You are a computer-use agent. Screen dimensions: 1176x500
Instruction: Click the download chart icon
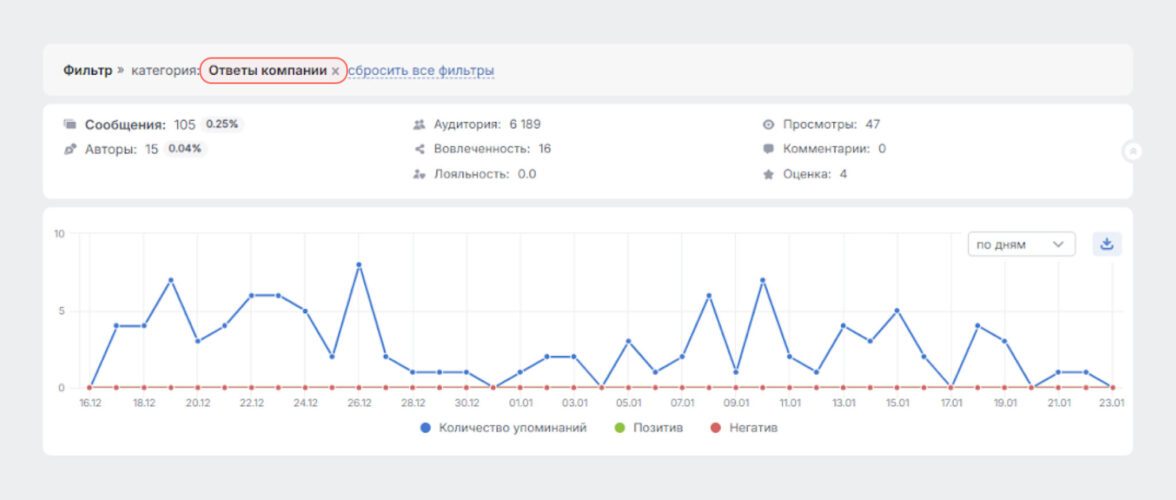tap(1106, 244)
